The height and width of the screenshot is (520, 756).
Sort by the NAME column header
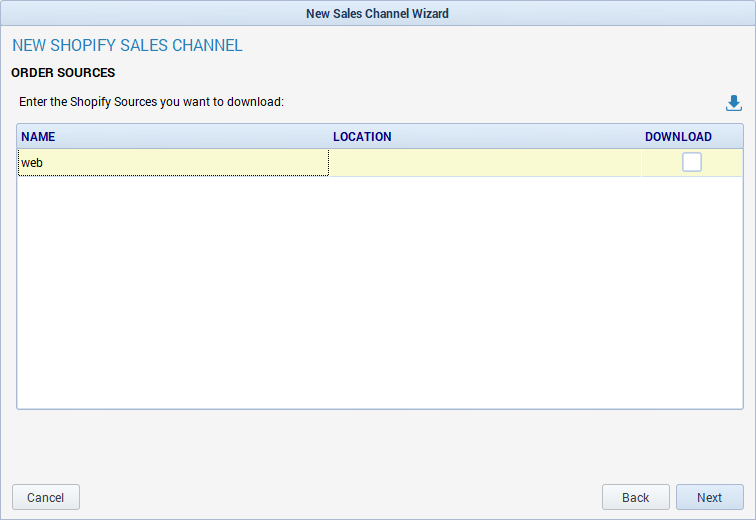pos(174,136)
